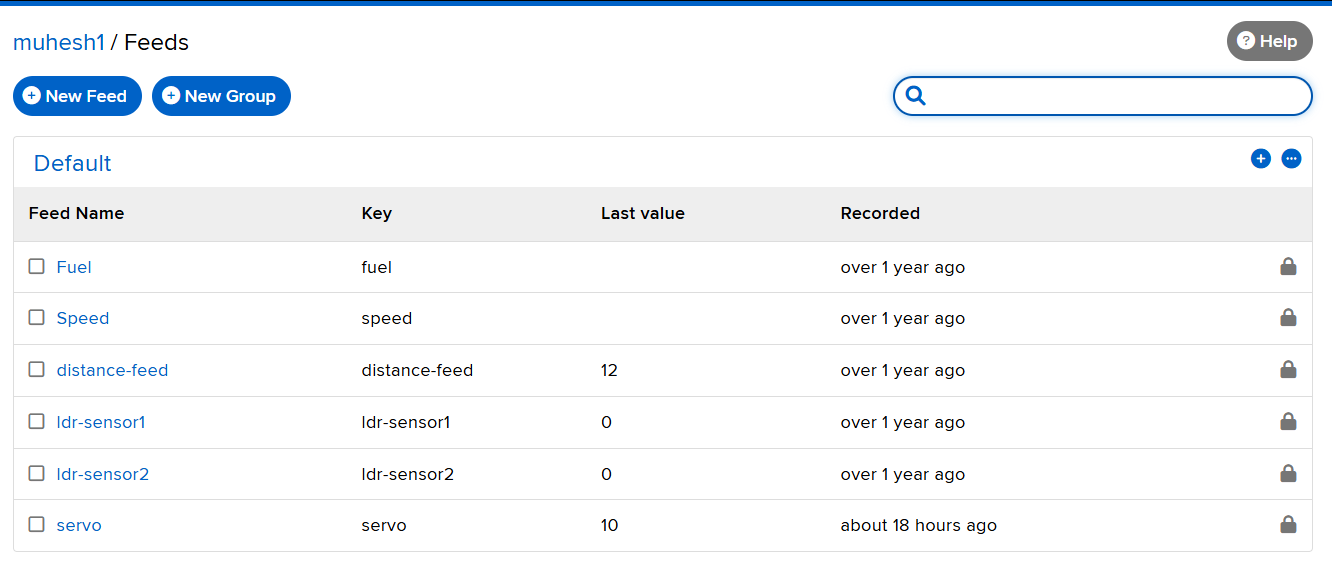Go to muhesh1 profile breadcrumb
This screenshot has height=587, width=1332.
pyautogui.click(x=58, y=42)
